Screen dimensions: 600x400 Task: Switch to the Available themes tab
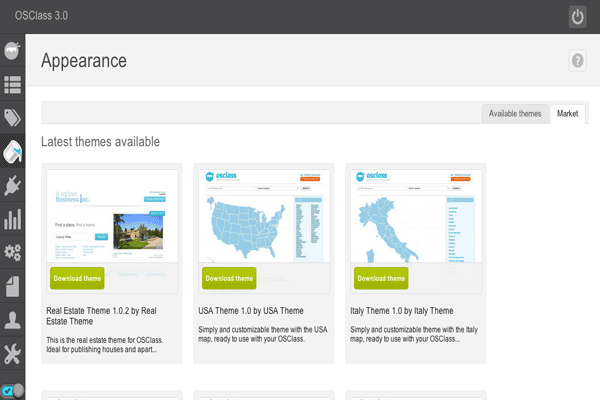pyautogui.click(x=515, y=113)
